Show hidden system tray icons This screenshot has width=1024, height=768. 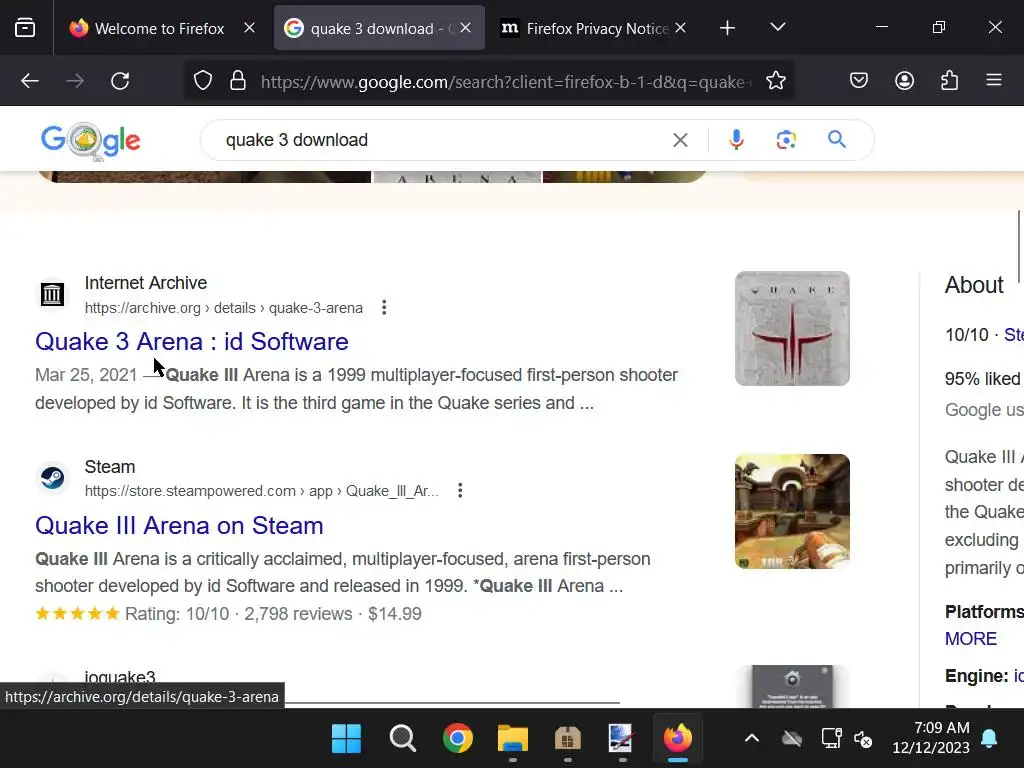coord(752,739)
